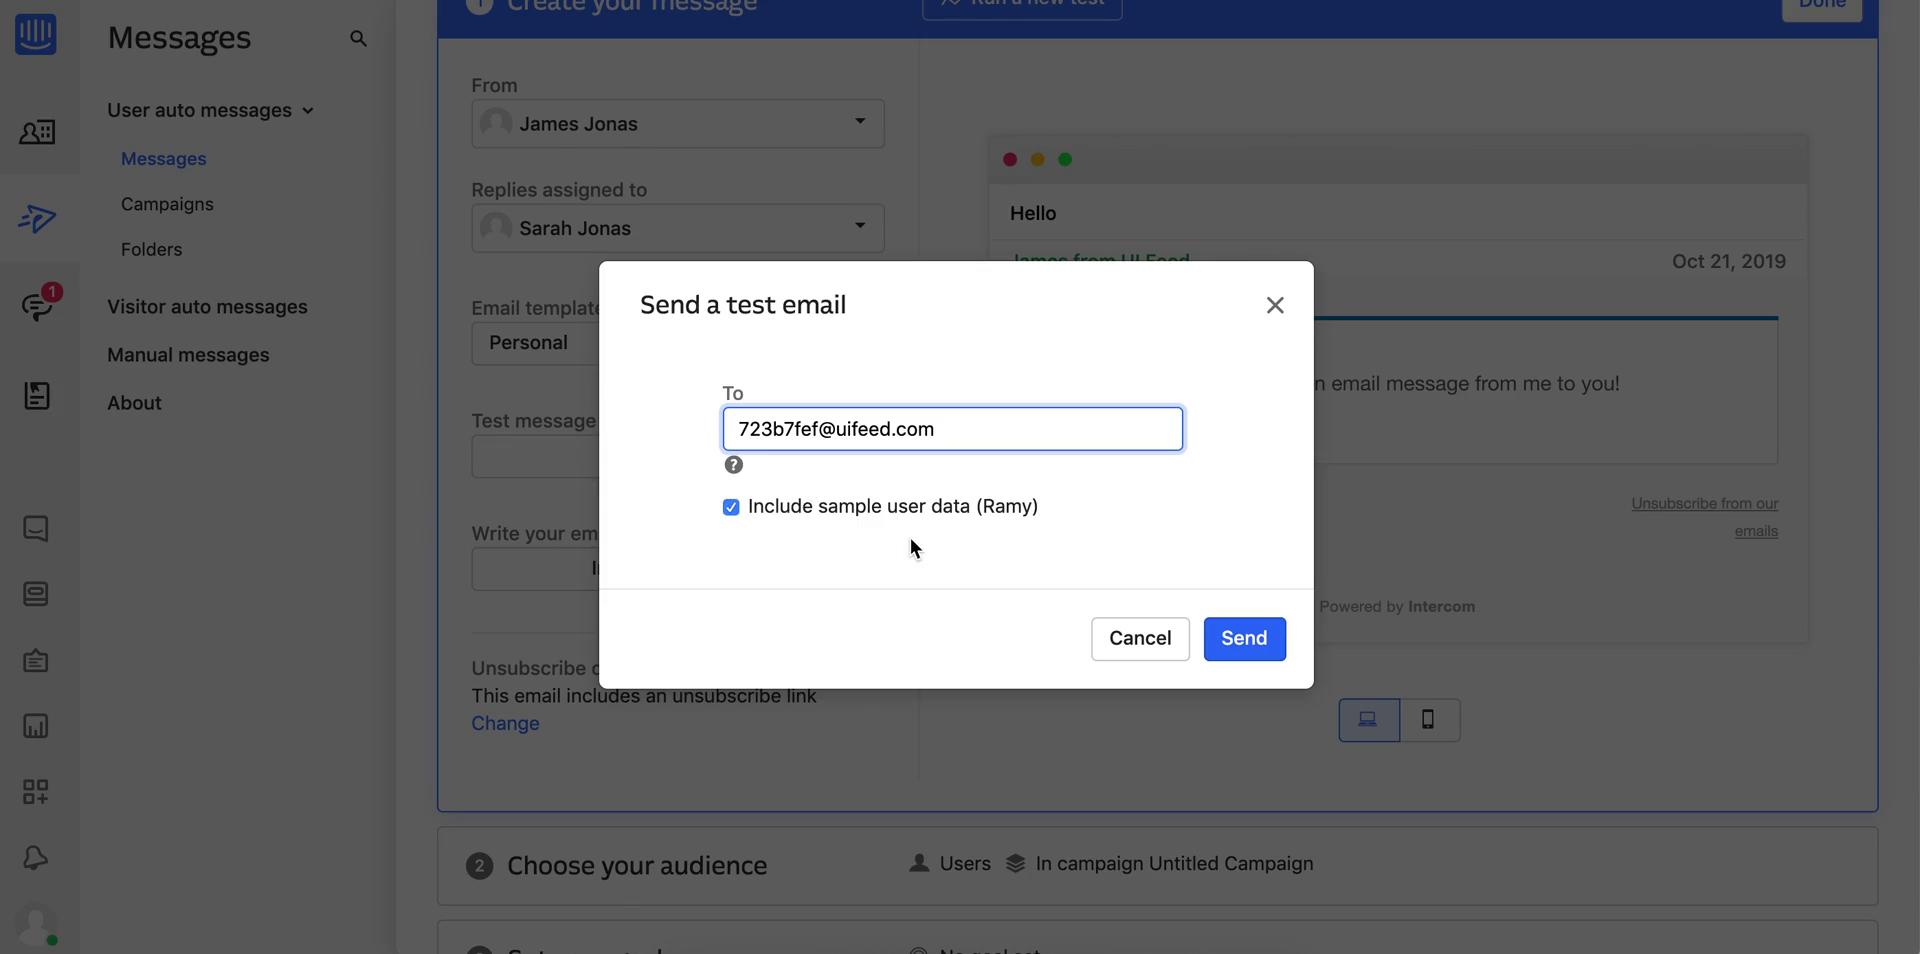
Task: Close the Send a test email dialog
Action: coord(1275,305)
